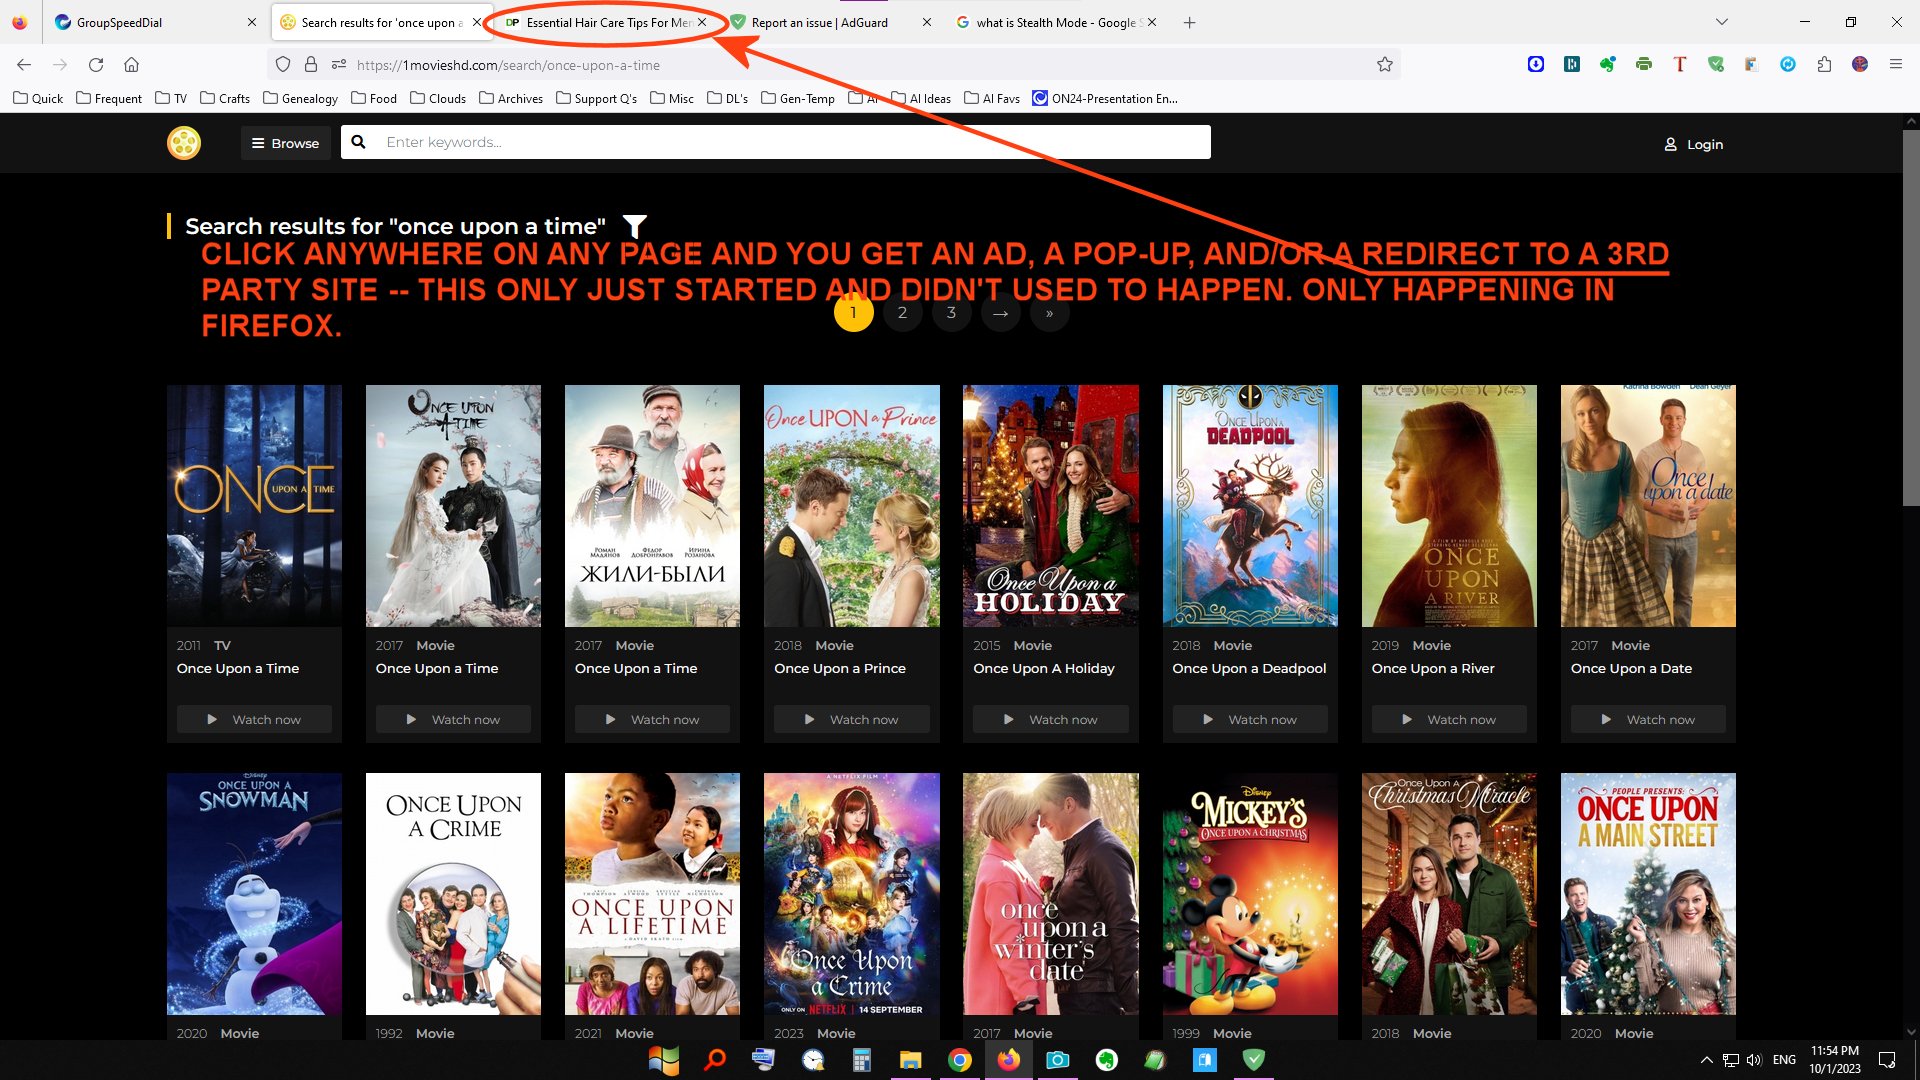Switch to the GroupSpeedDial tab
Image resolution: width=1920 pixels, height=1080 pixels.
point(120,22)
